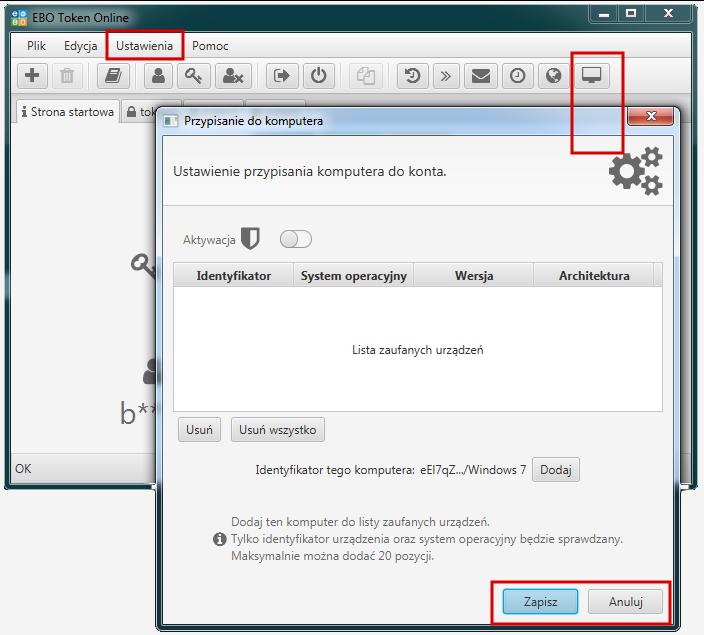Open the book icon in toolbar
Image resolution: width=704 pixels, height=635 pixels.
pos(113,75)
